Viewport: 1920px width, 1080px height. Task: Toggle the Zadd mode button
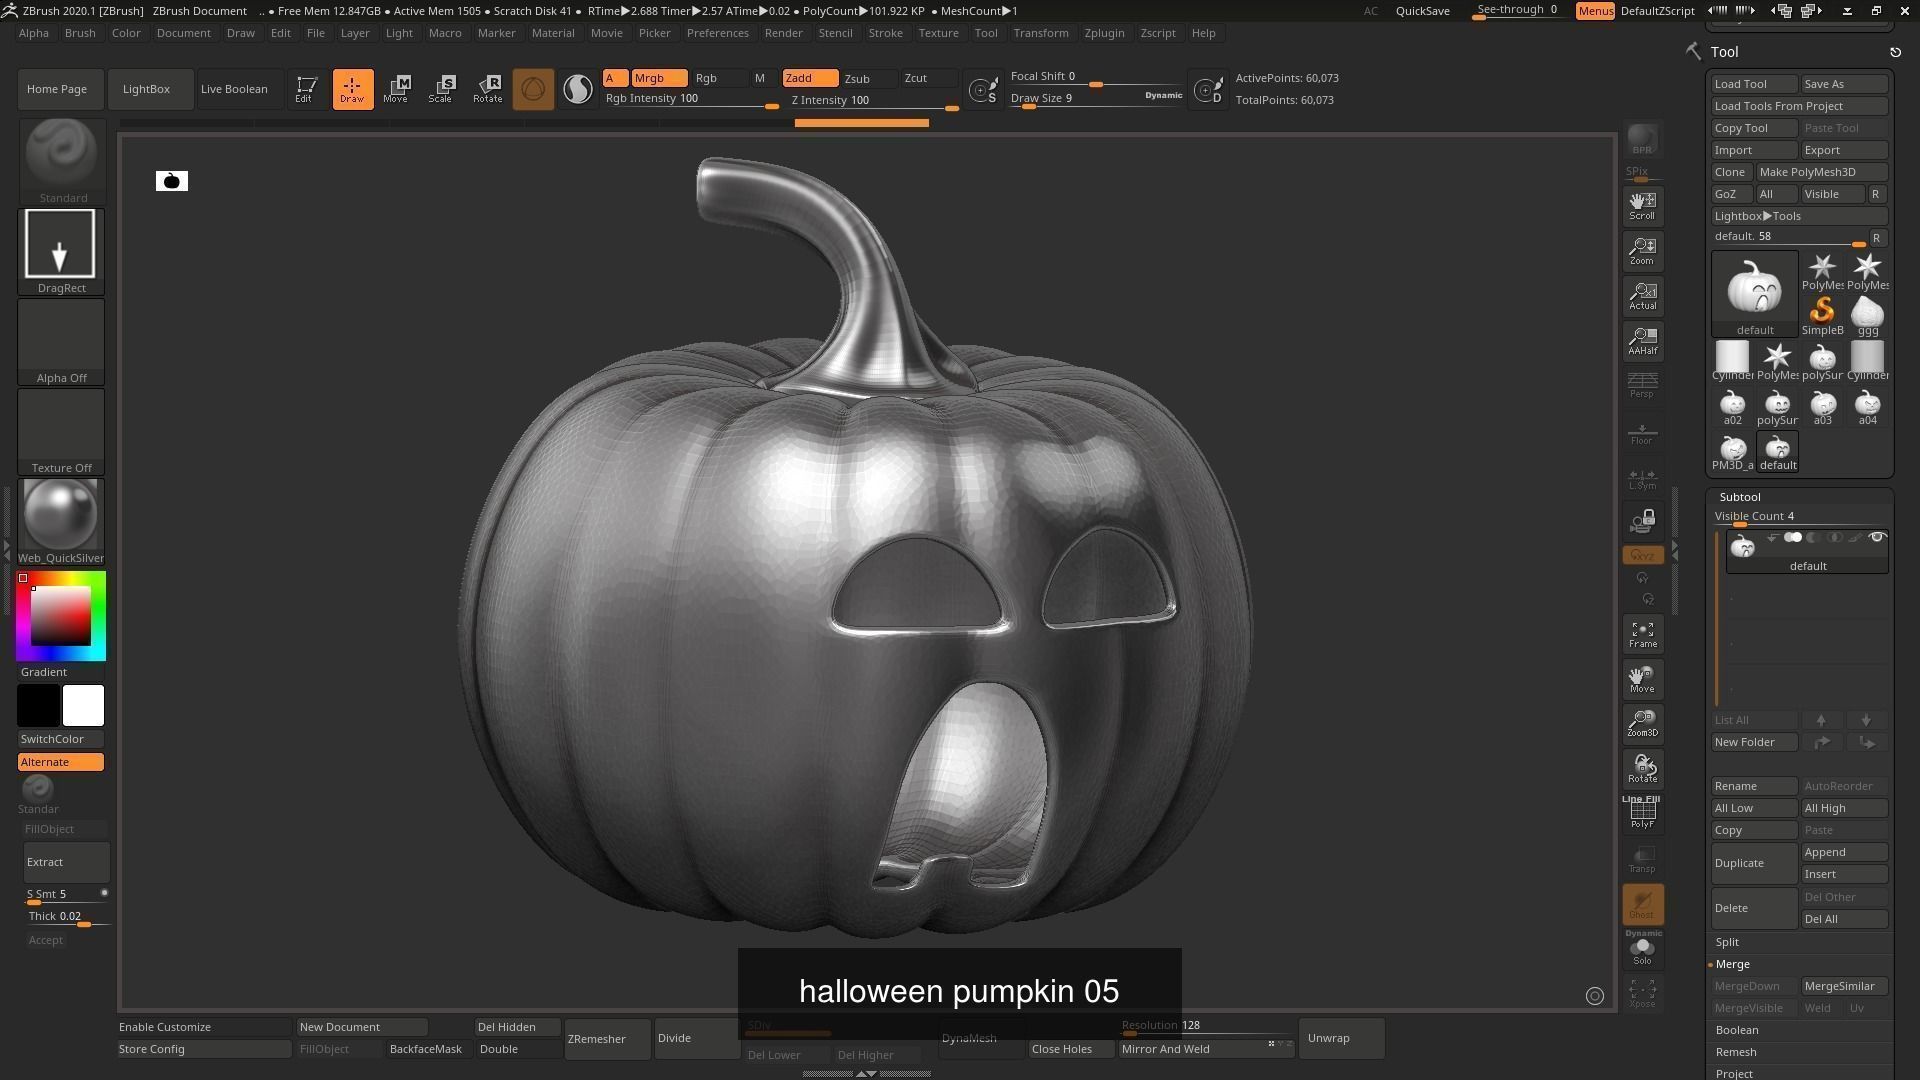point(810,78)
